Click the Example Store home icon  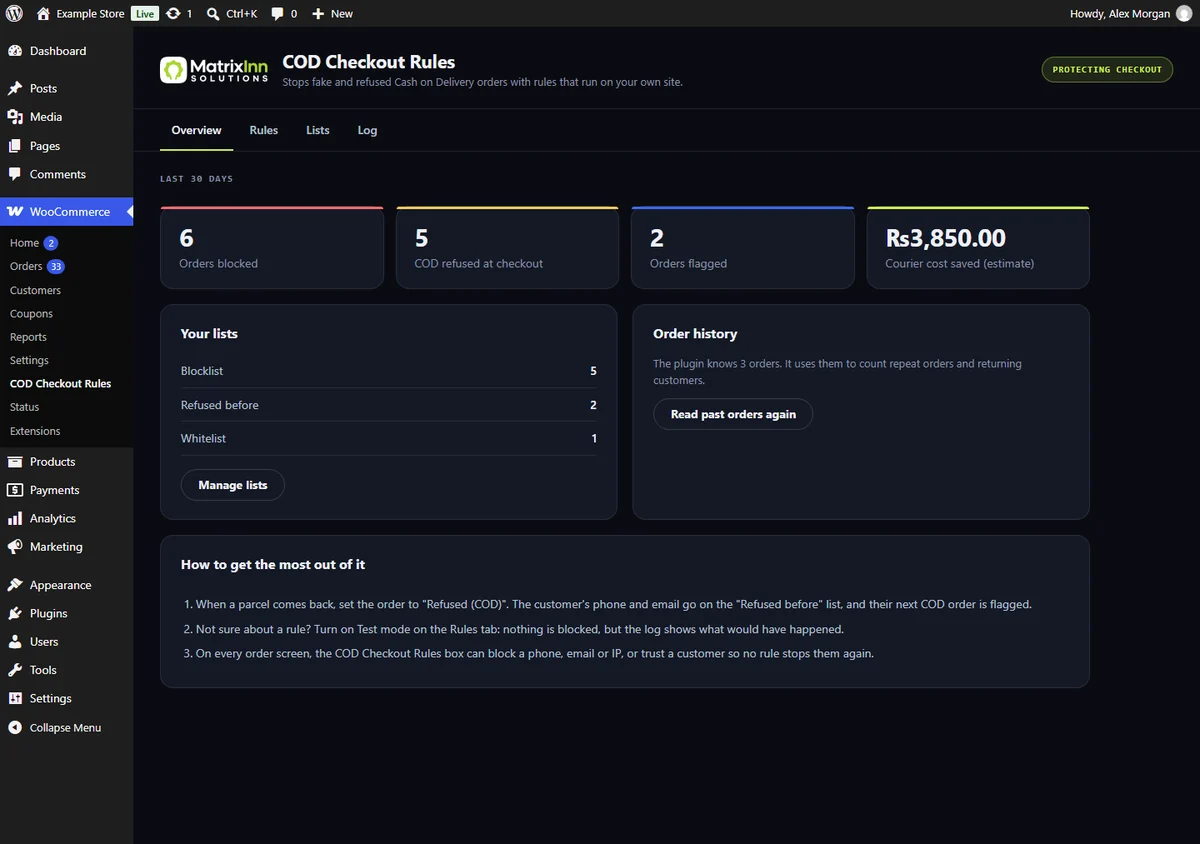(x=43, y=13)
